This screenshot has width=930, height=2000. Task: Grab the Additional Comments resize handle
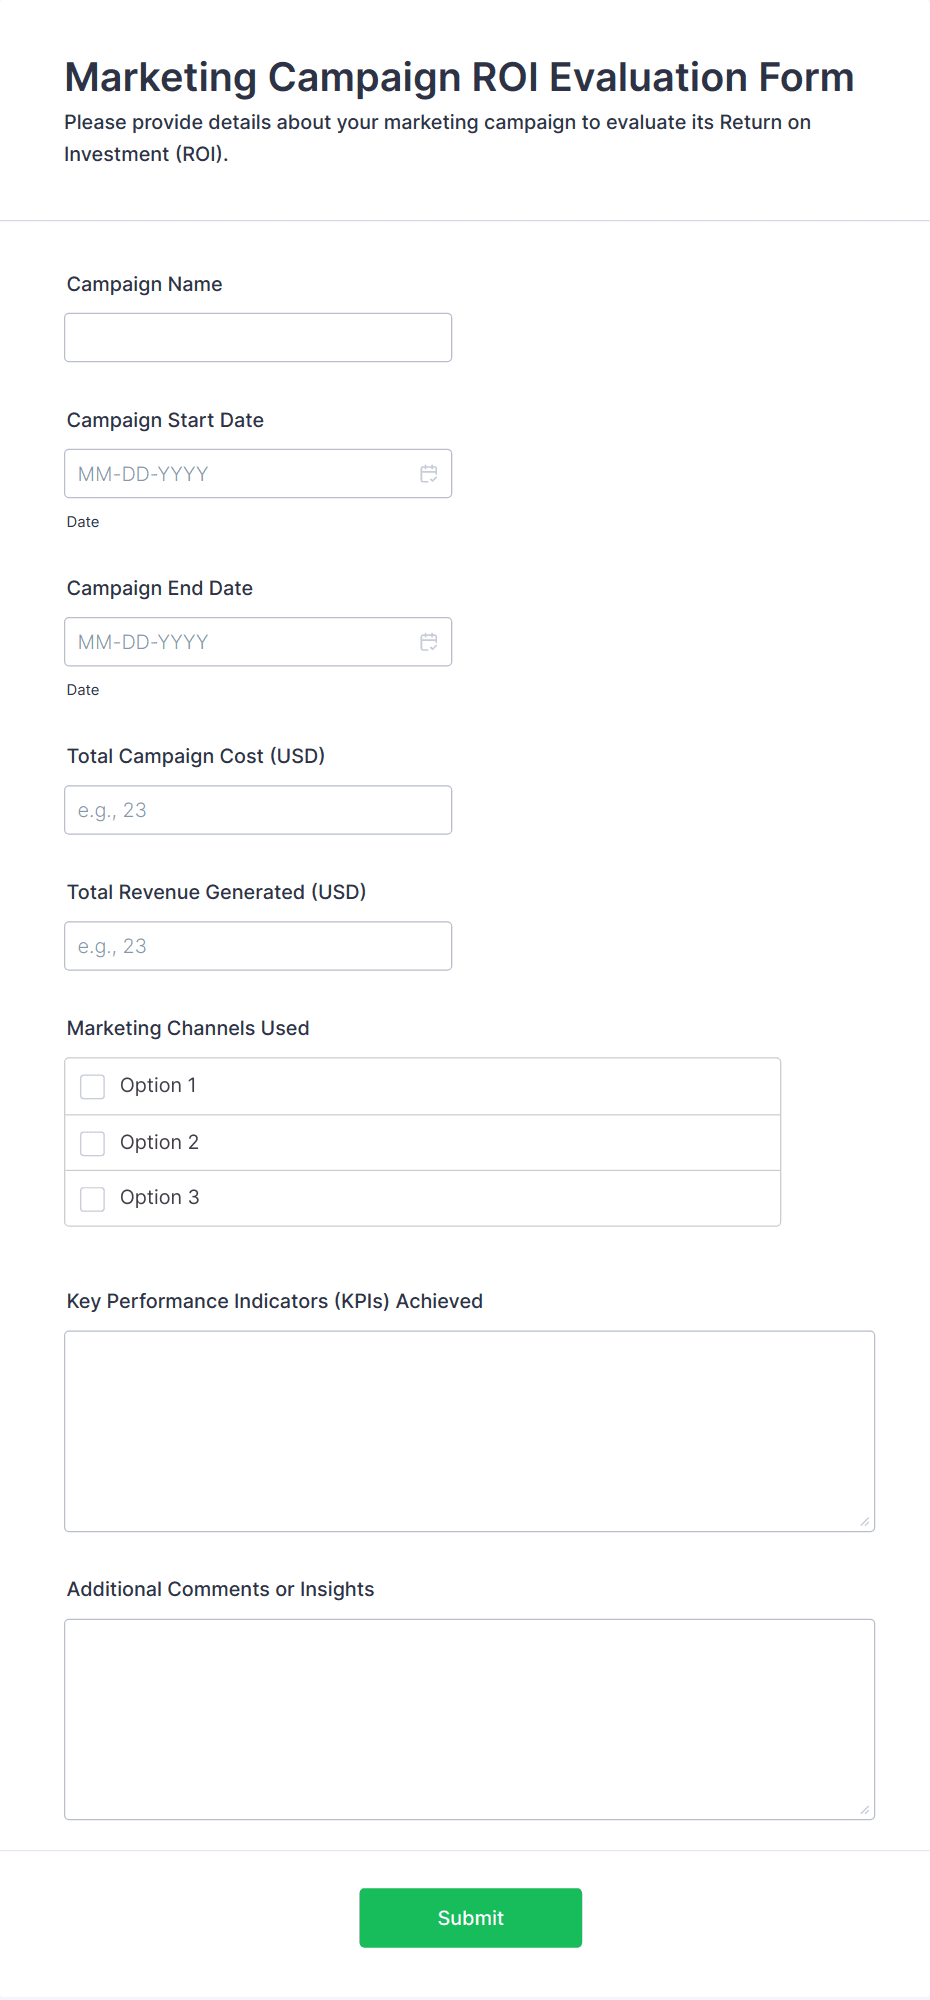864,1809
